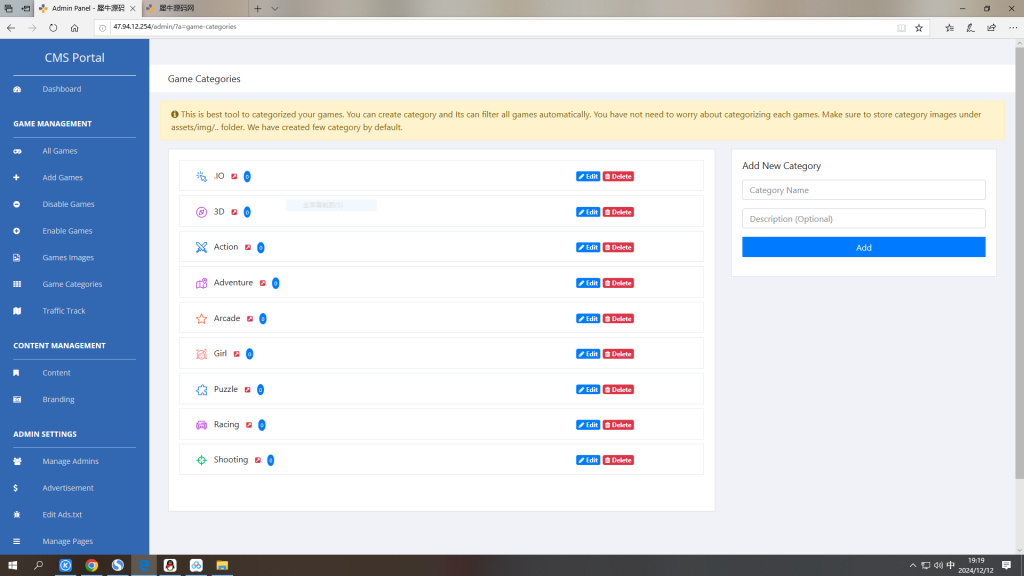Go to Traffic Track in sidebar
The width and height of the screenshot is (1024, 576).
(x=63, y=311)
